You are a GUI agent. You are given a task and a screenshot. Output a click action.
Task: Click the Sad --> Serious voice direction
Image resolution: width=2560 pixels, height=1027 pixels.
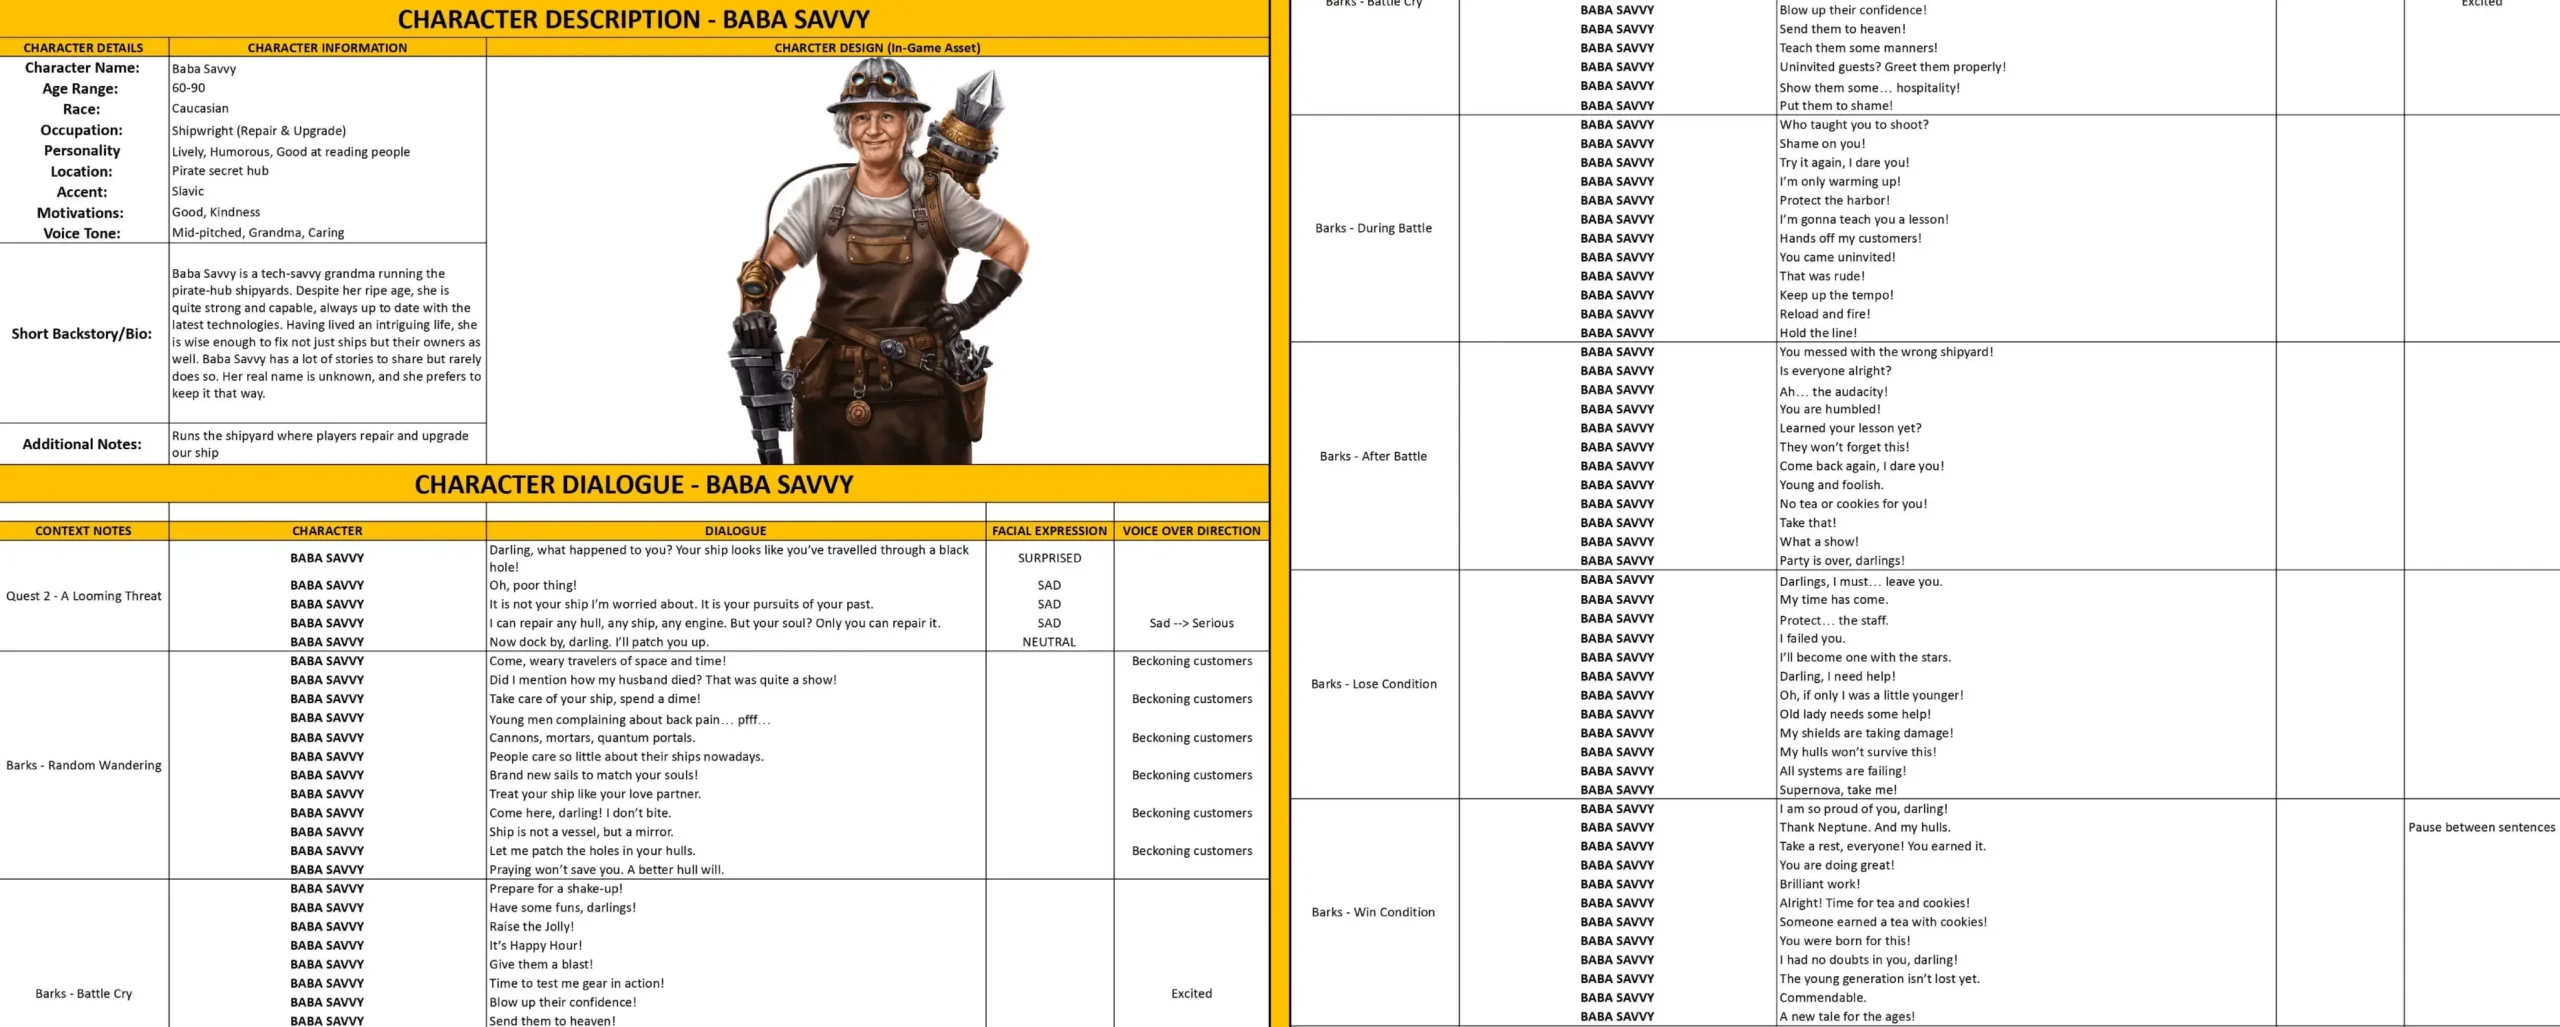[x=1191, y=623]
